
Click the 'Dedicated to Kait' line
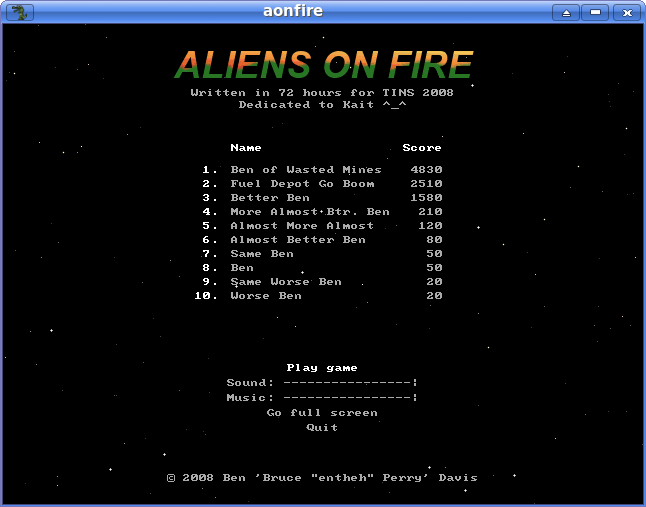(x=322, y=105)
